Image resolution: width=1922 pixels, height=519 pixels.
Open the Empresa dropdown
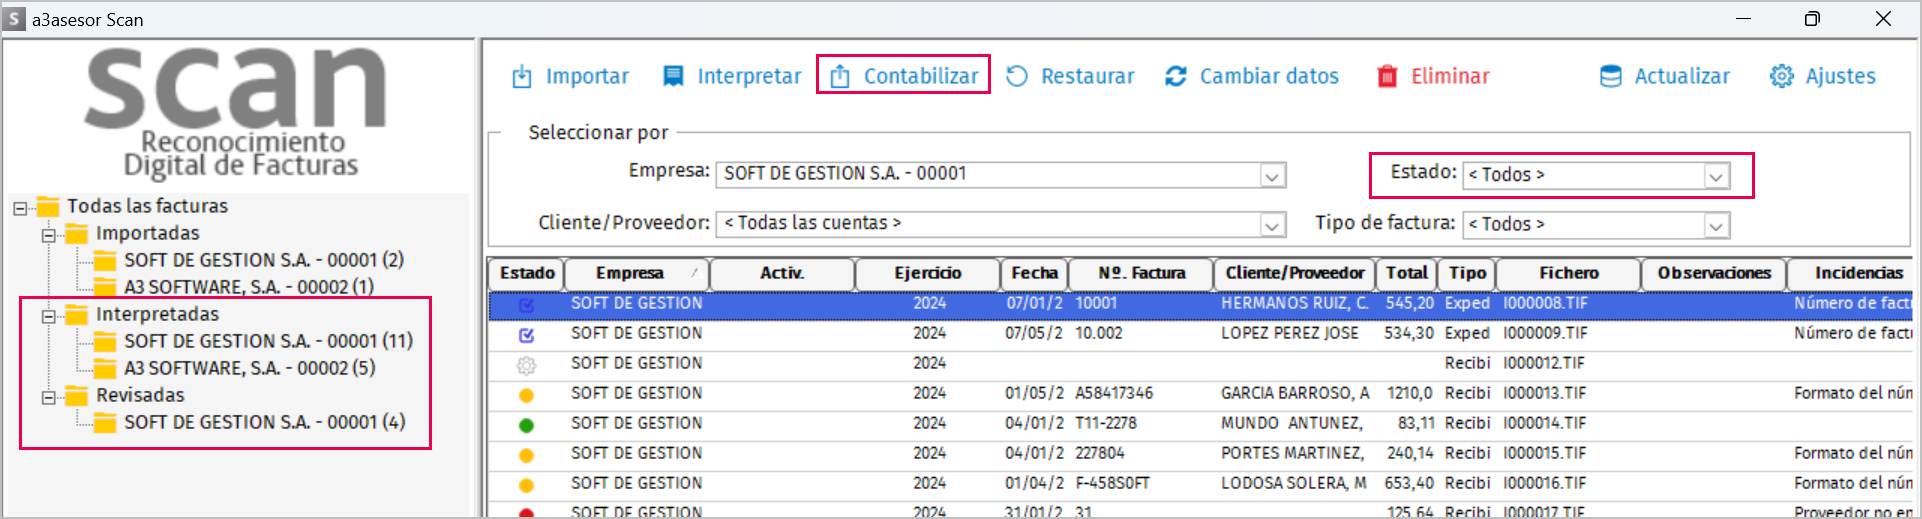coord(1271,176)
